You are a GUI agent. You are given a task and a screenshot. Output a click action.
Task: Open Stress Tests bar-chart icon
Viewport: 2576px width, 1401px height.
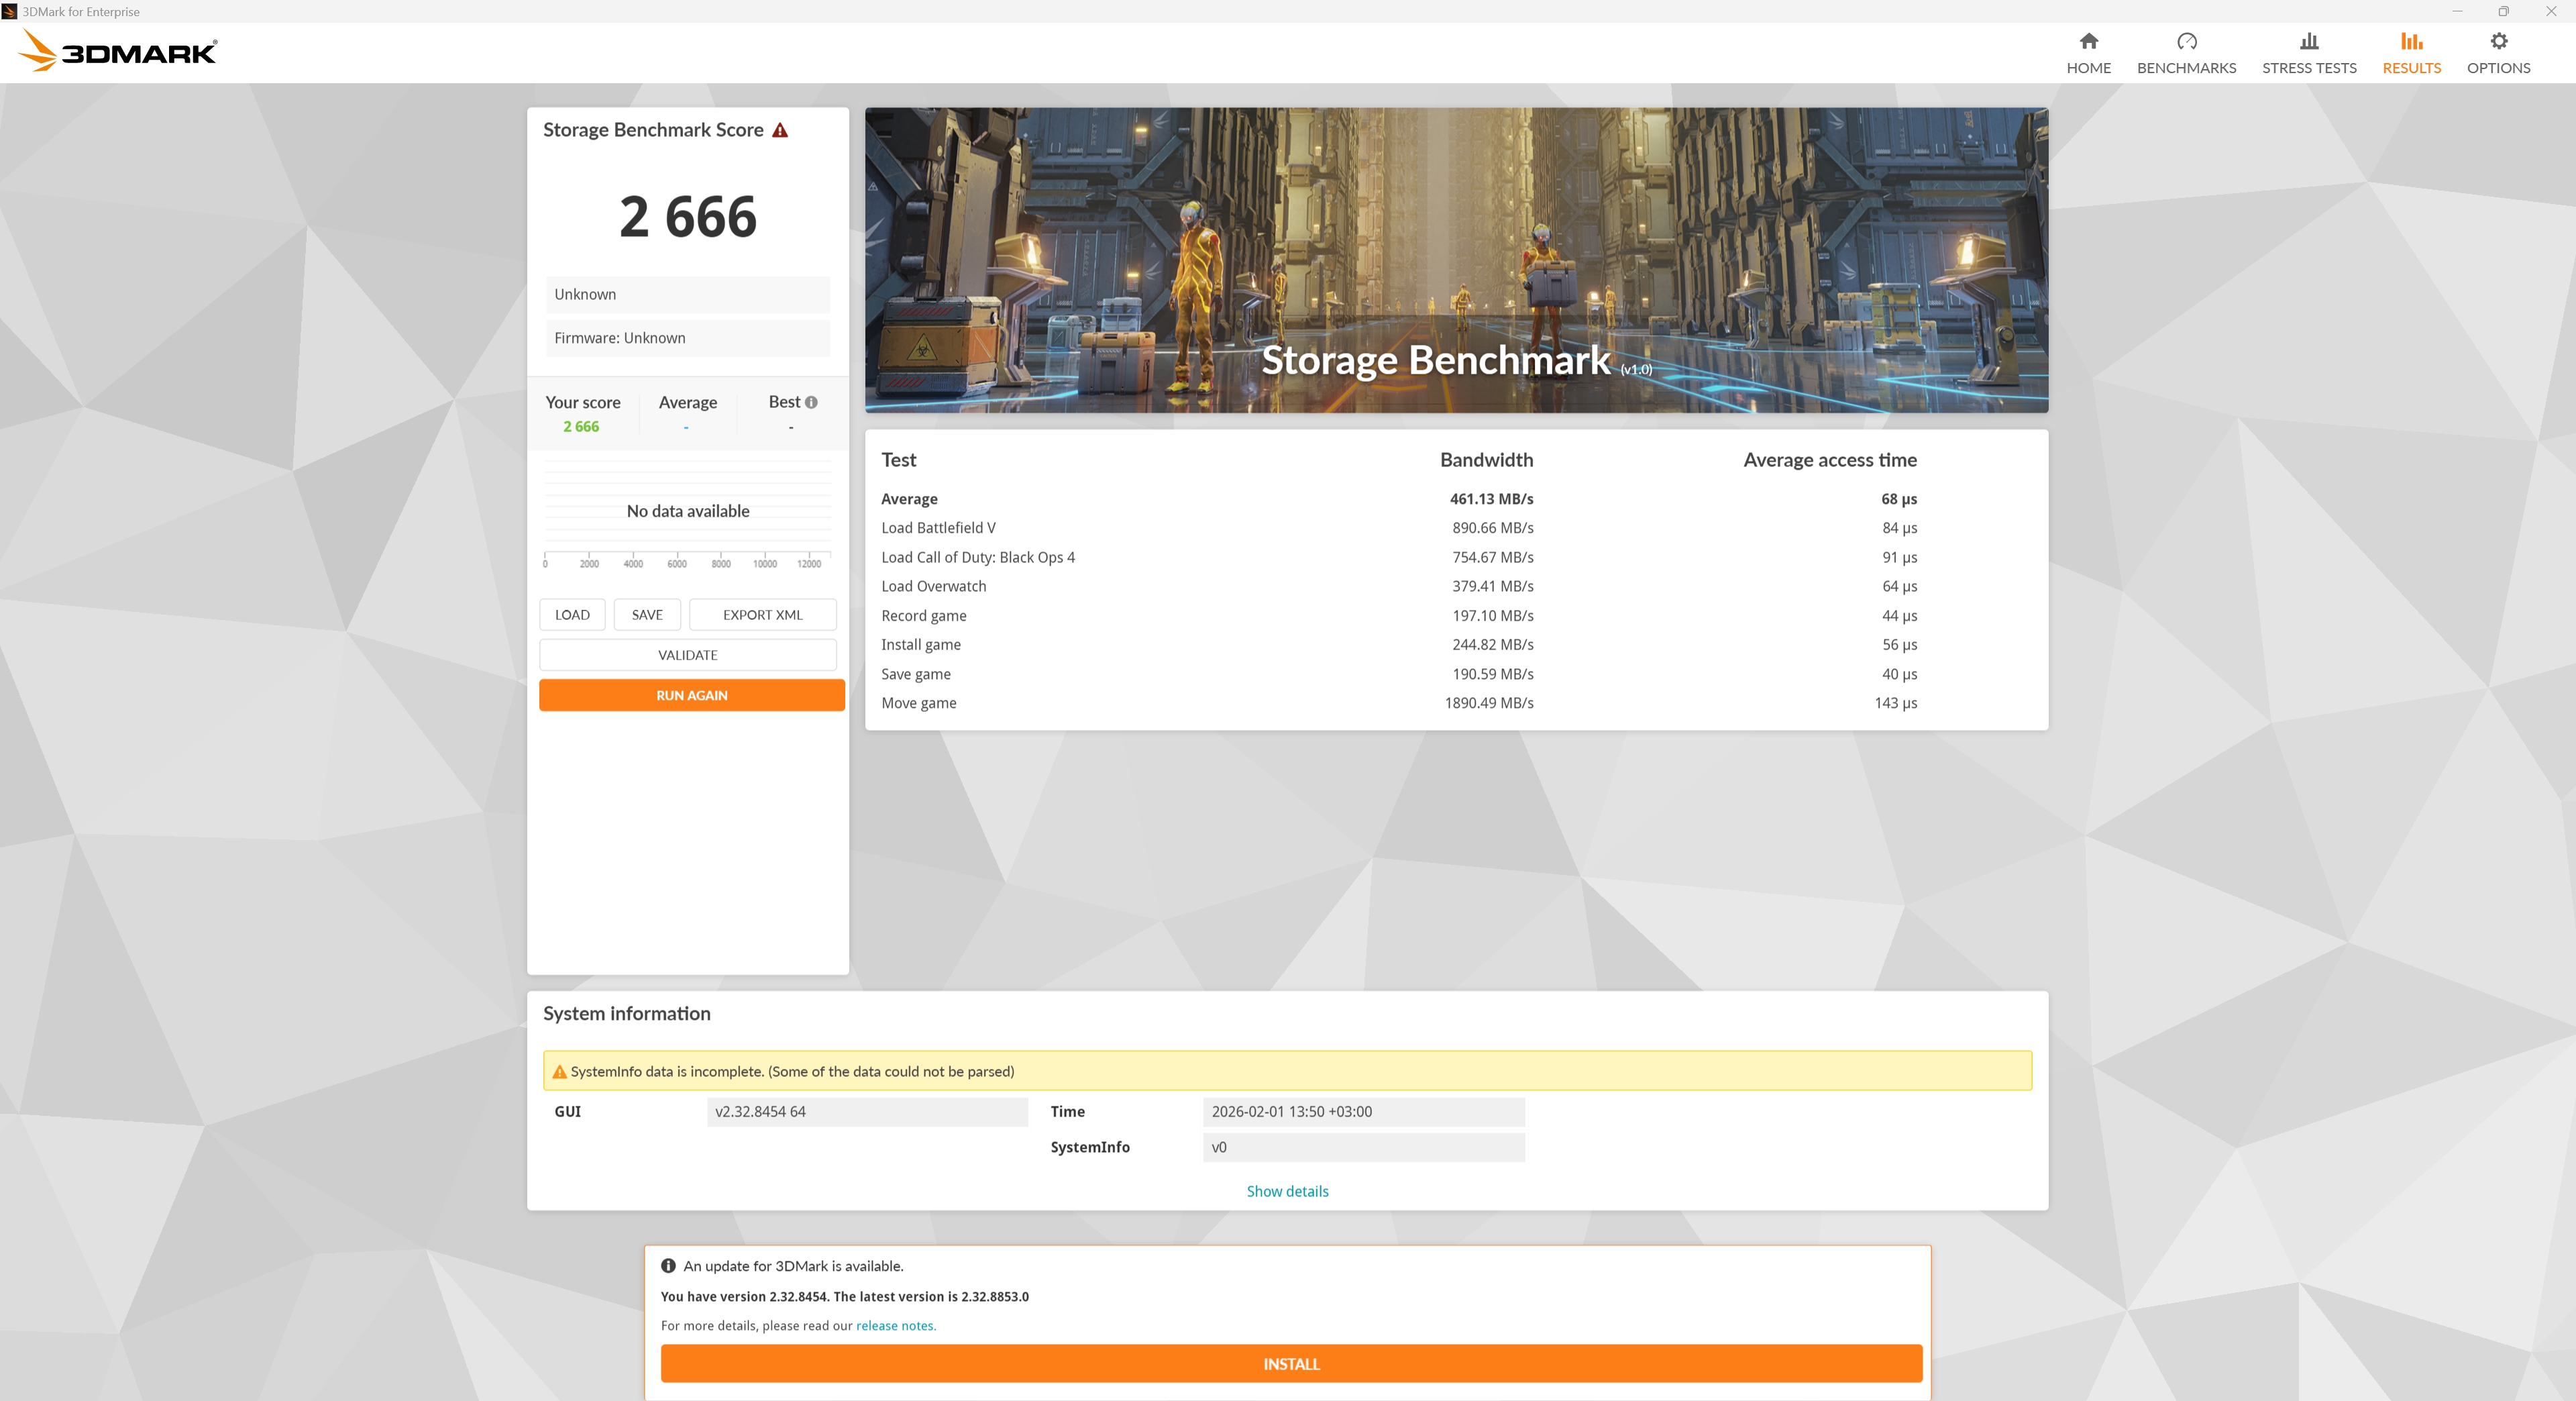pos(2308,41)
